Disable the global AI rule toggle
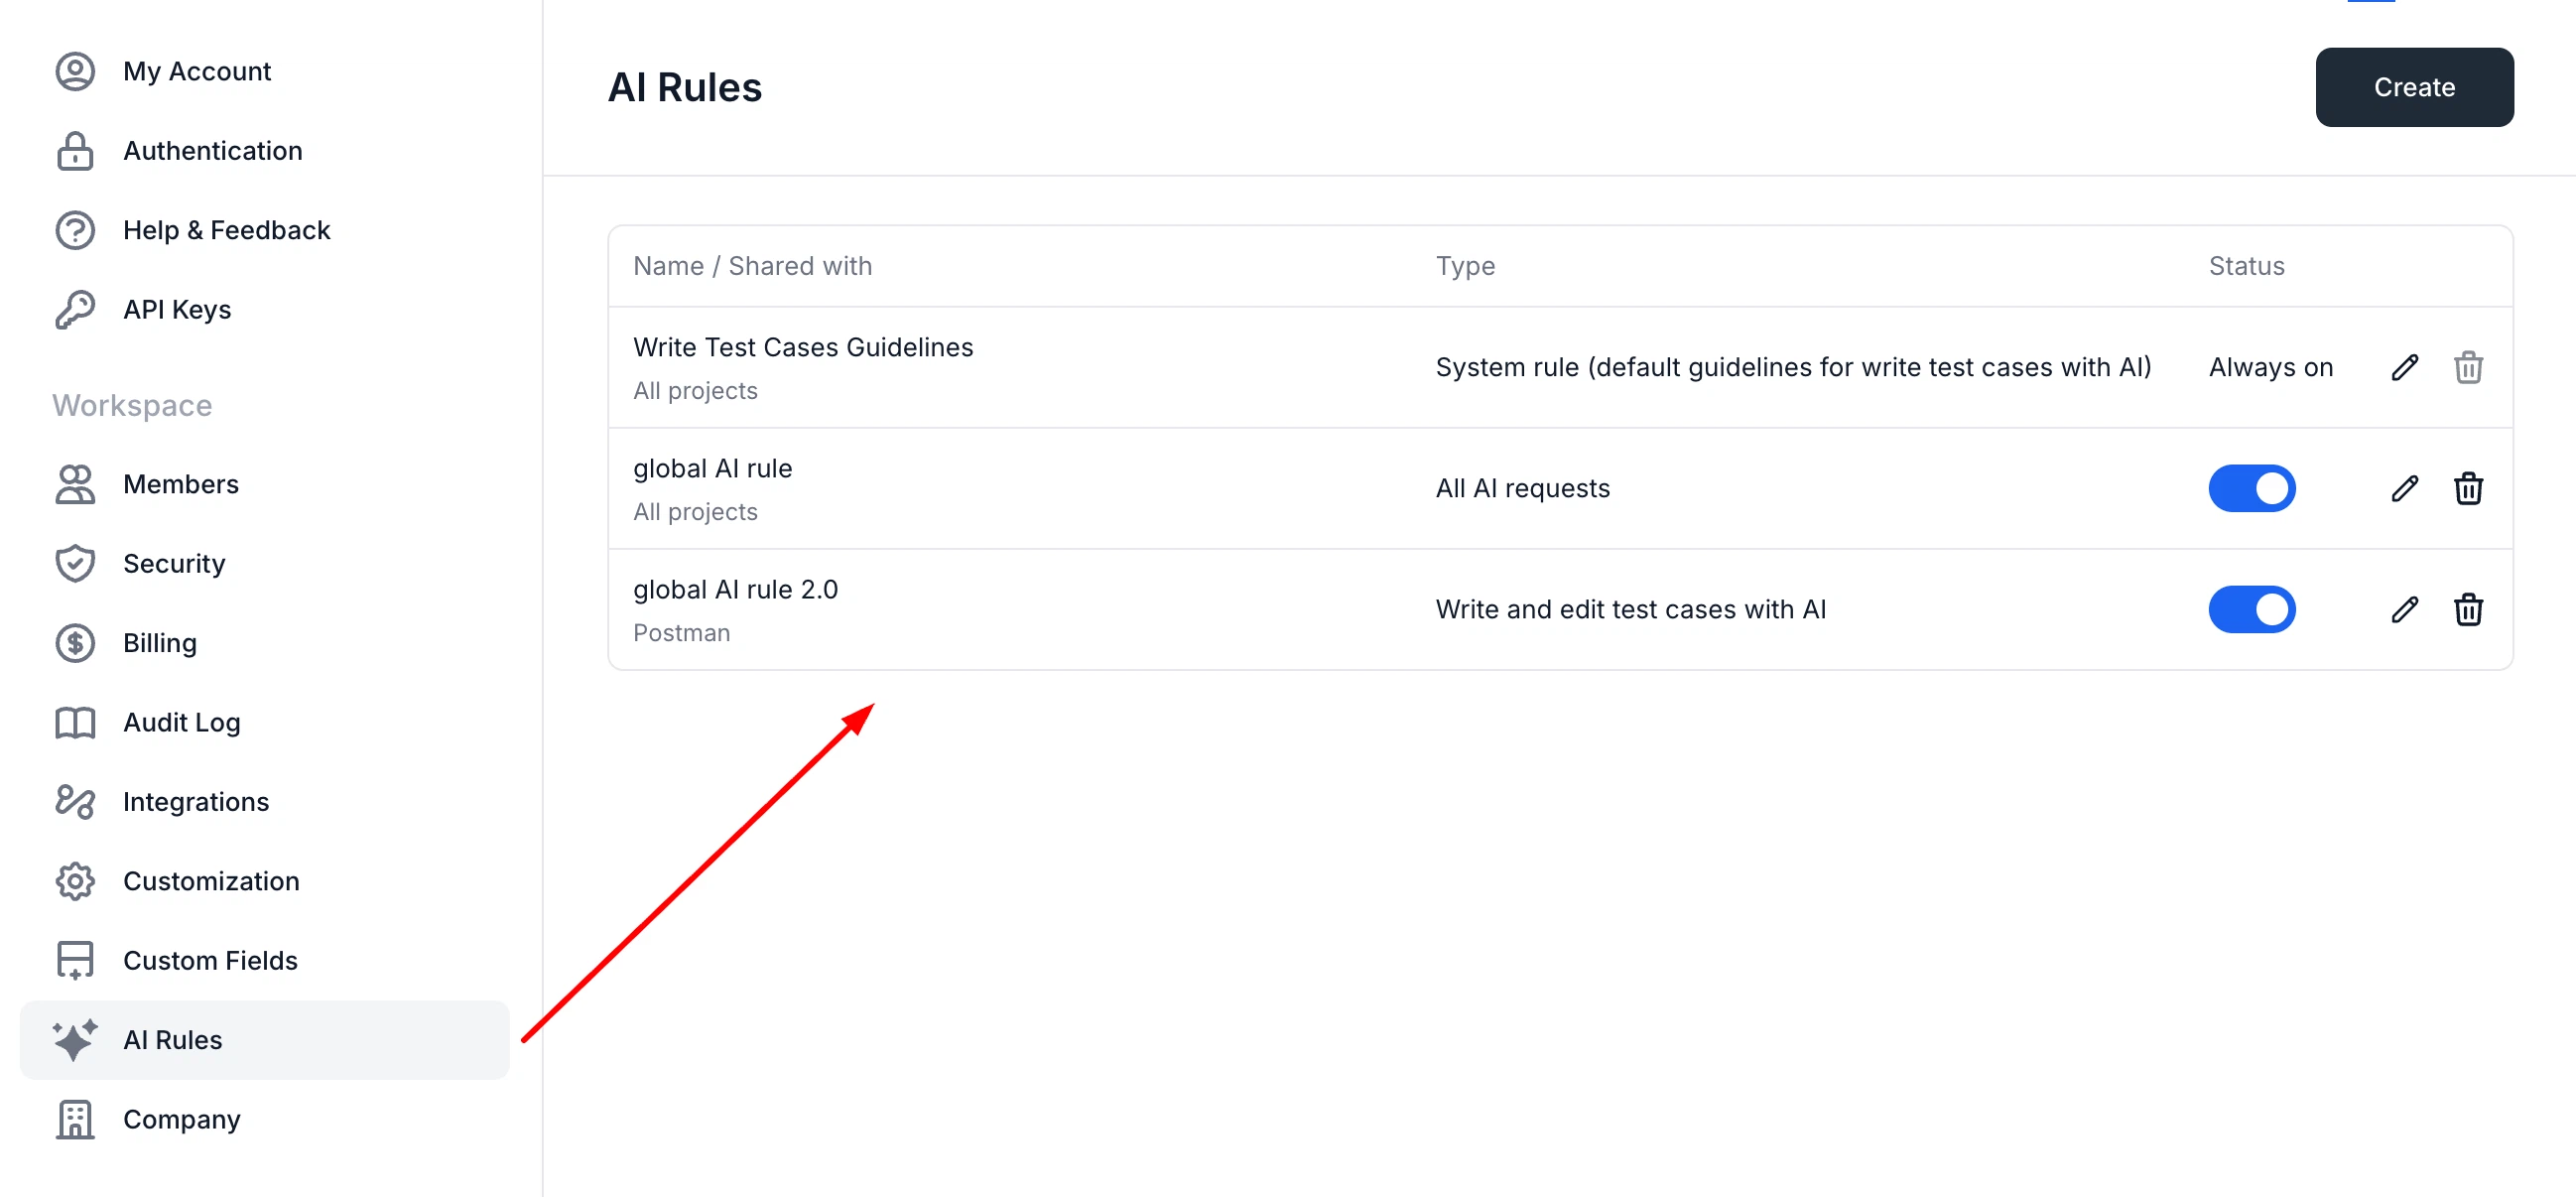This screenshot has height=1197, width=2576. 2252,488
